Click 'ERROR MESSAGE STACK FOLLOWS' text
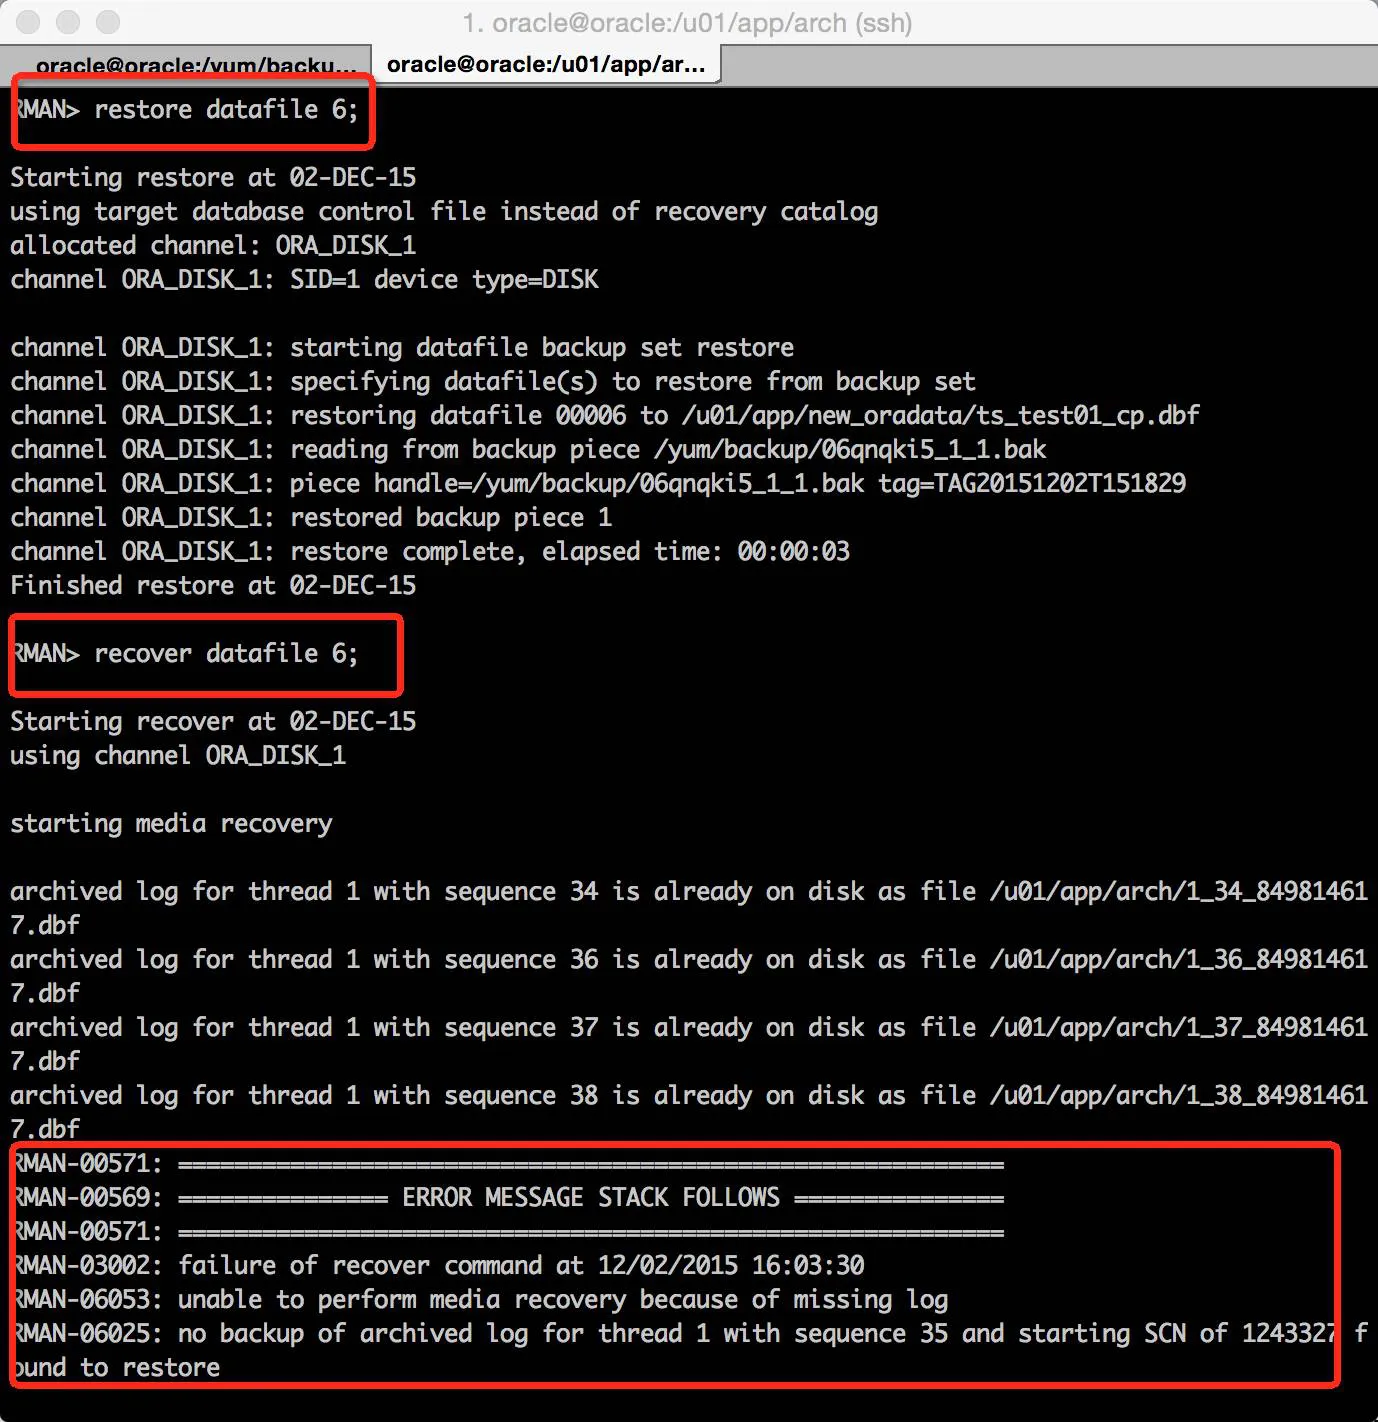The width and height of the screenshot is (1378, 1422). pos(591,1198)
